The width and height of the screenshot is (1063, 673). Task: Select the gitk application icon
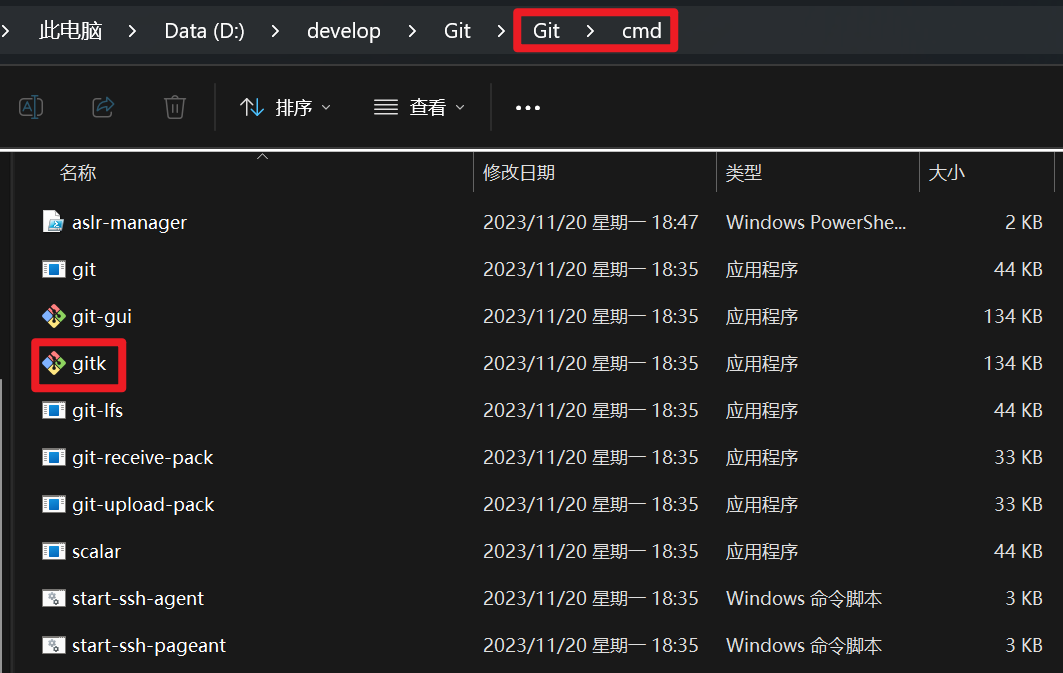pyautogui.click(x=54, y=363)
